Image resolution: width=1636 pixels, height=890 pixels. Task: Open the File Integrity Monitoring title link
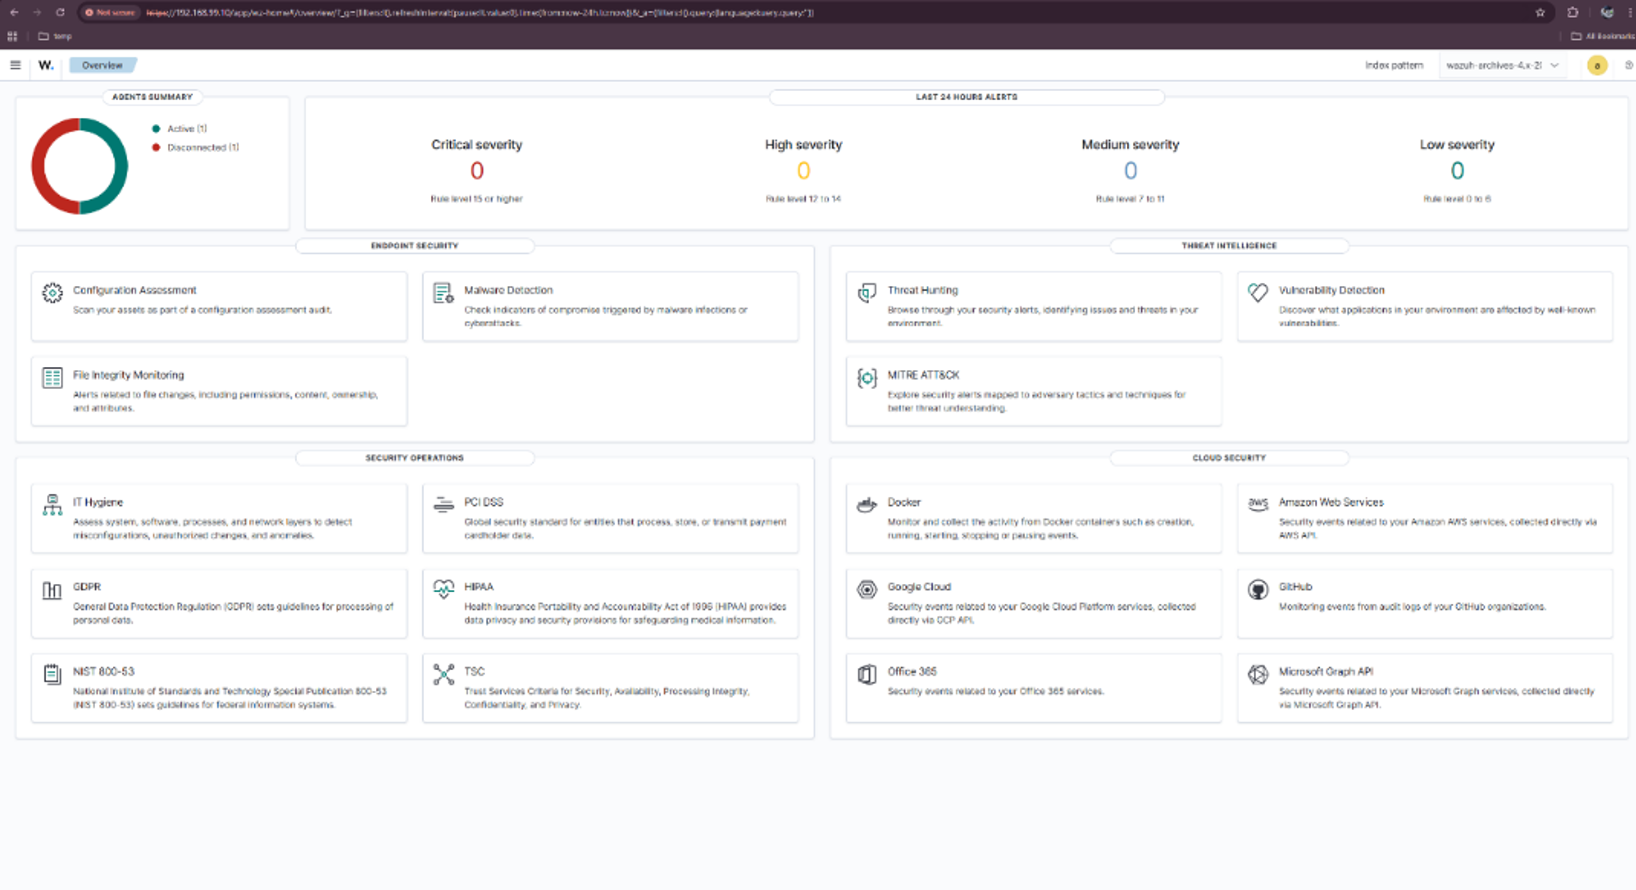pos(128,375)
